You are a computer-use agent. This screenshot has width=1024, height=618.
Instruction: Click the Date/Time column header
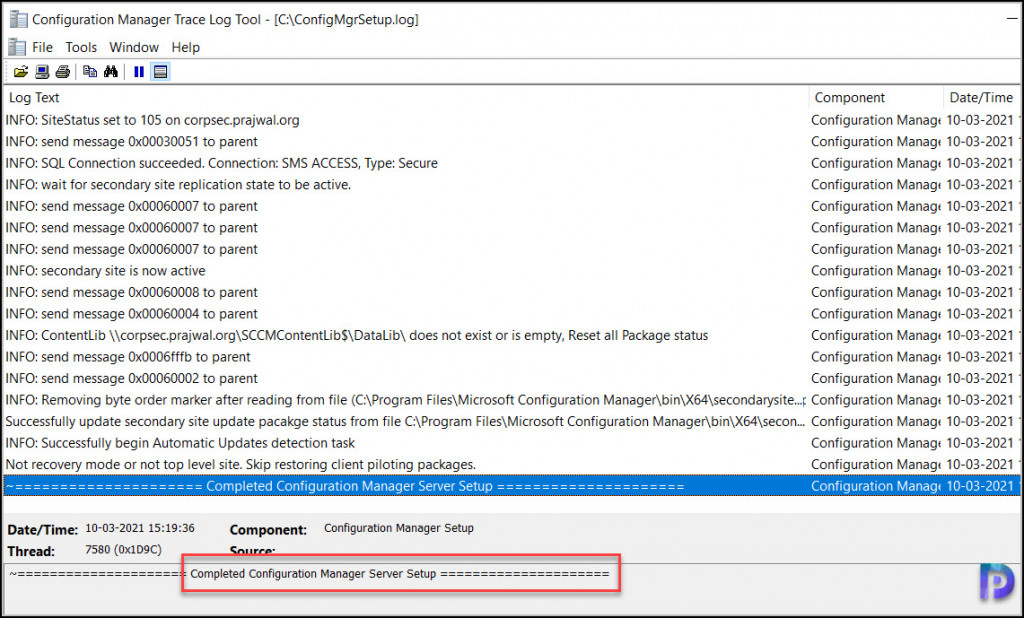[982, 97]
